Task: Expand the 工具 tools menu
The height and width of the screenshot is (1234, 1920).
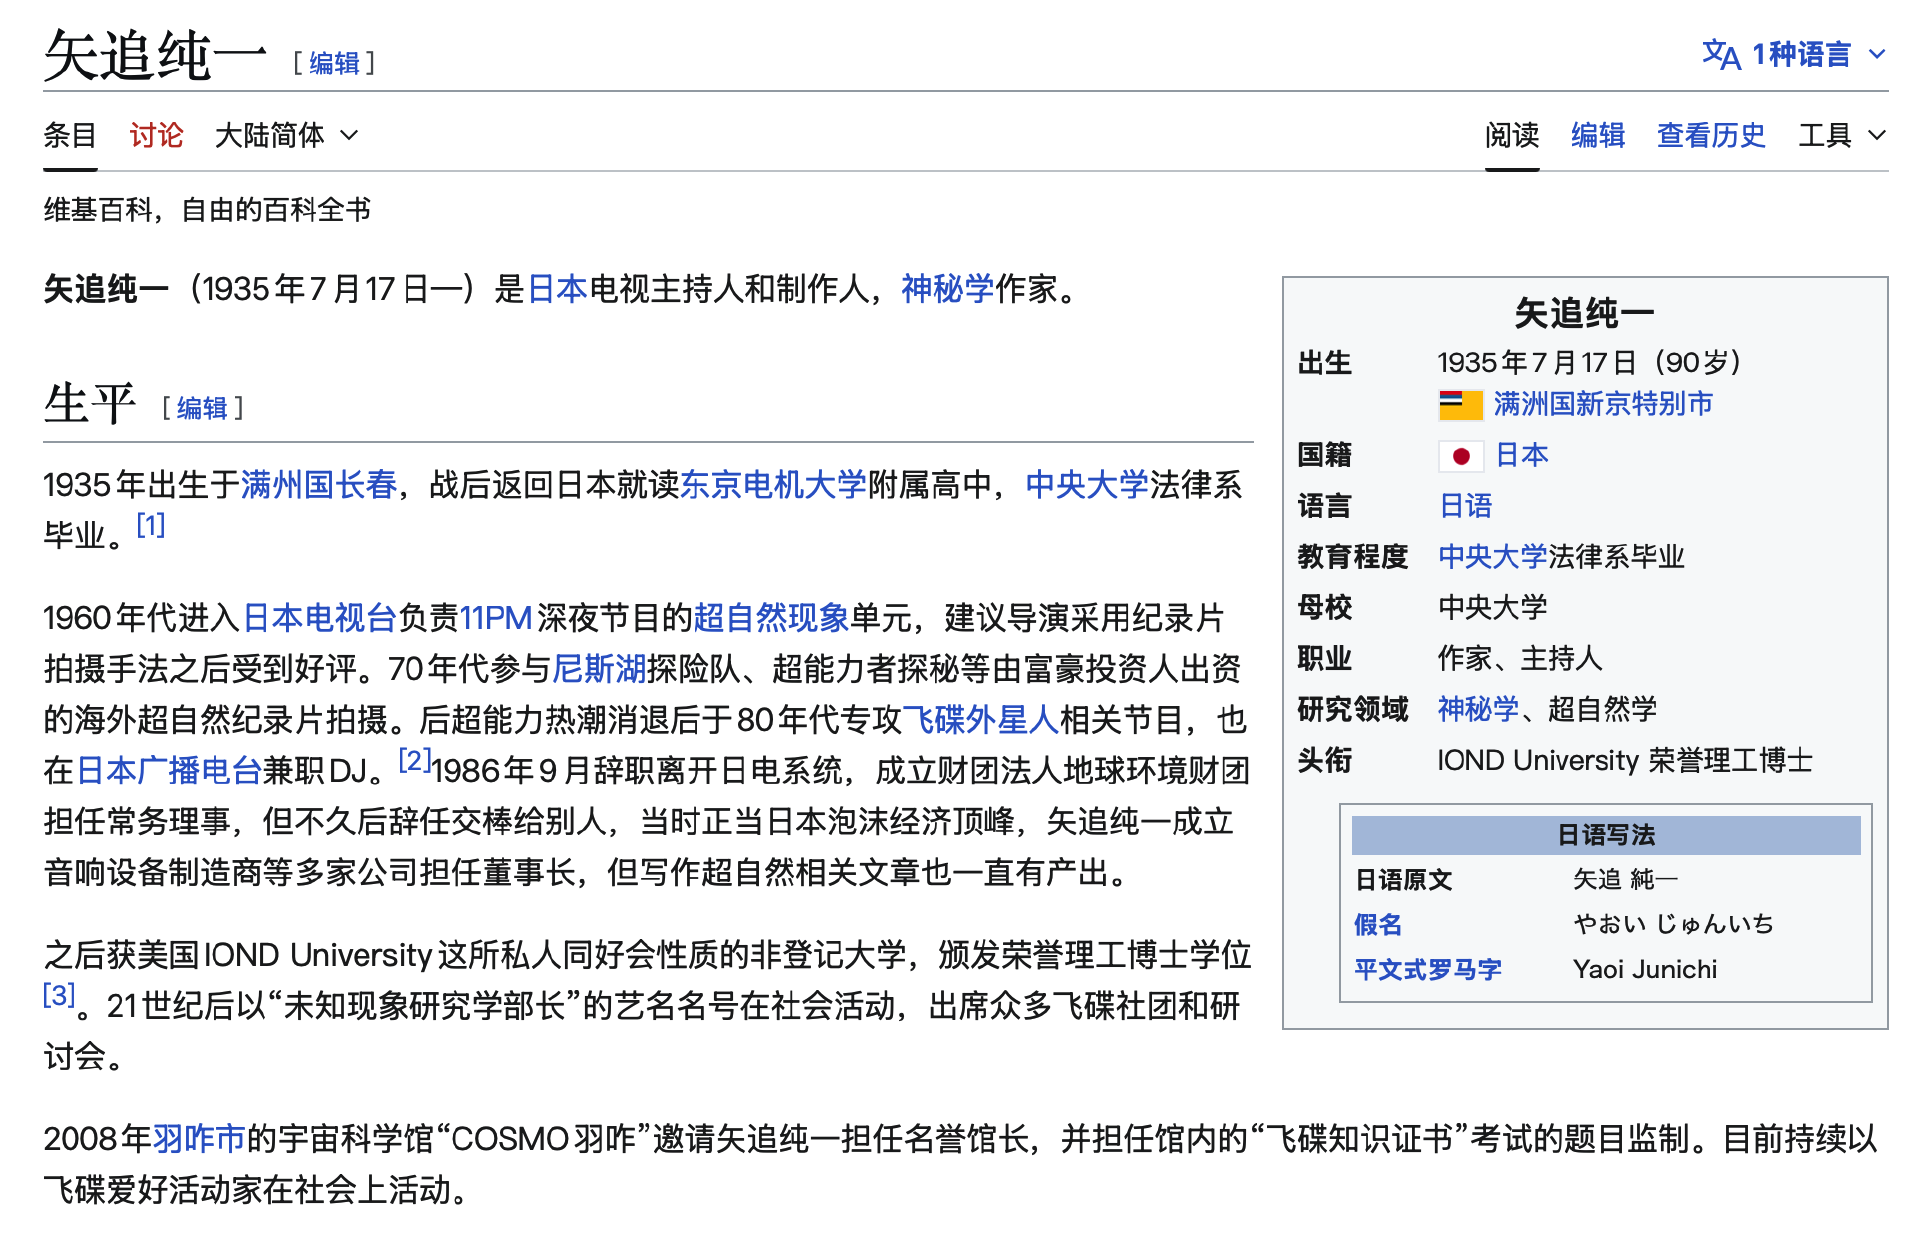Action: (x=1841, y=135)
